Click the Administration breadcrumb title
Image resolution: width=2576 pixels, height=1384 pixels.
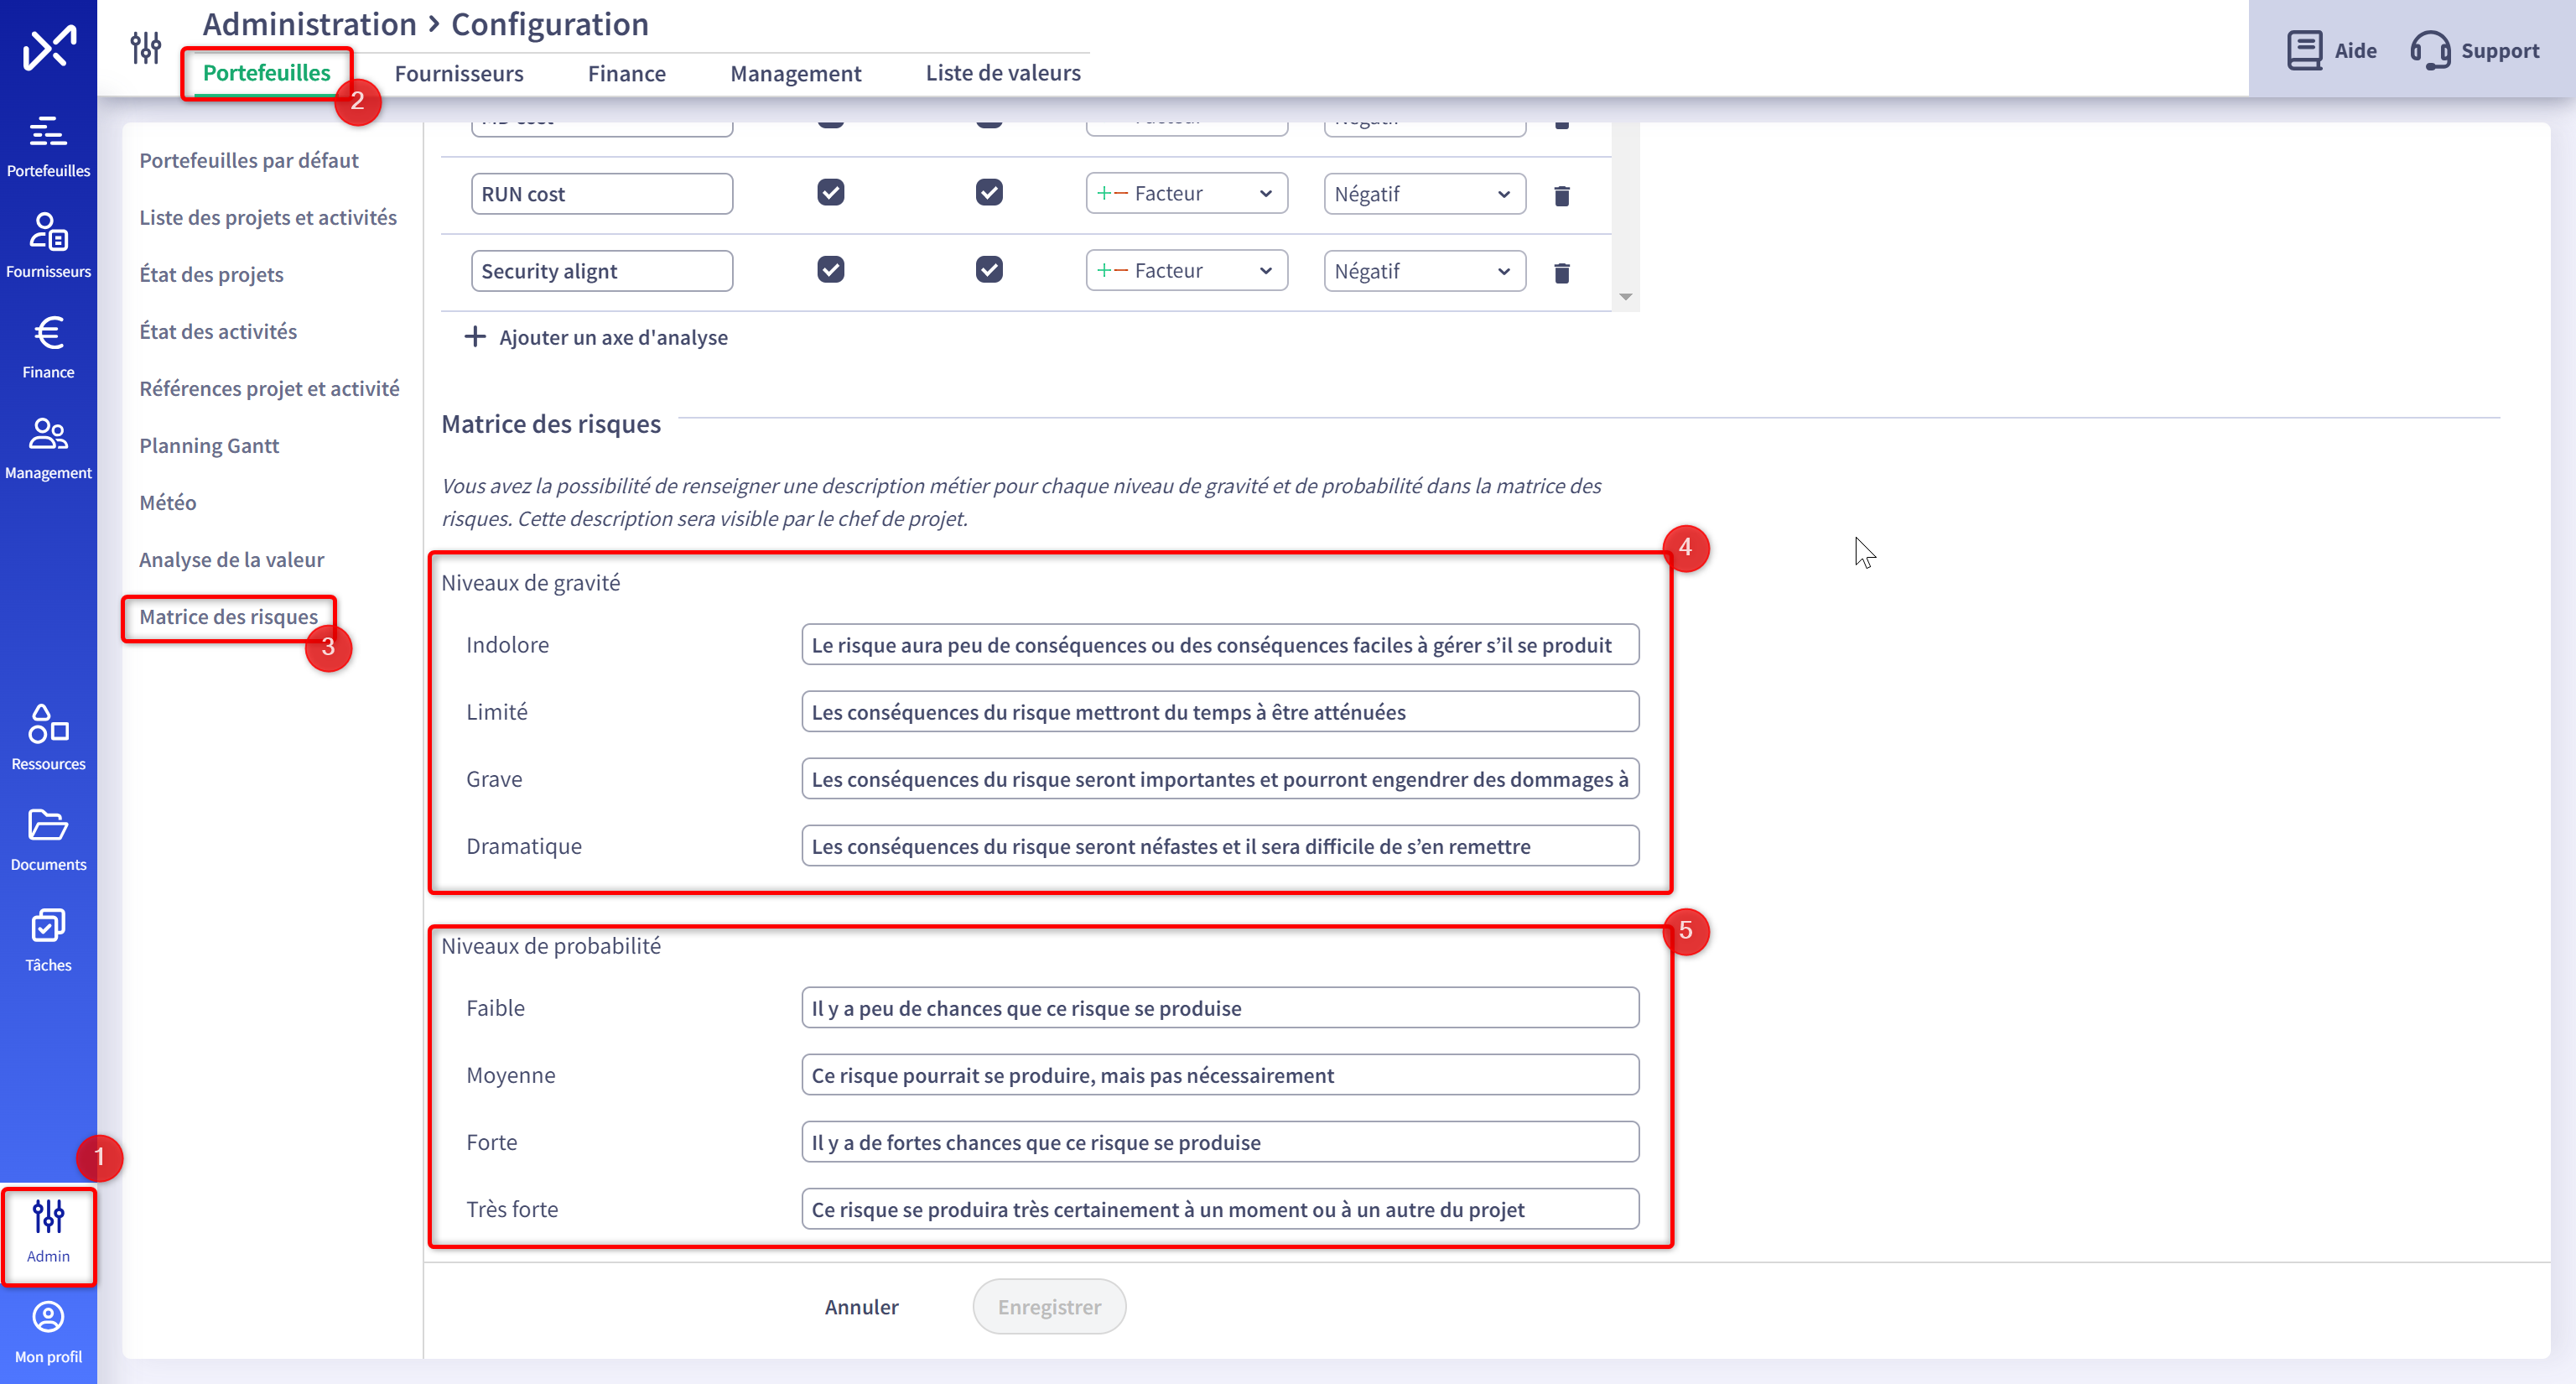[309, 24]
